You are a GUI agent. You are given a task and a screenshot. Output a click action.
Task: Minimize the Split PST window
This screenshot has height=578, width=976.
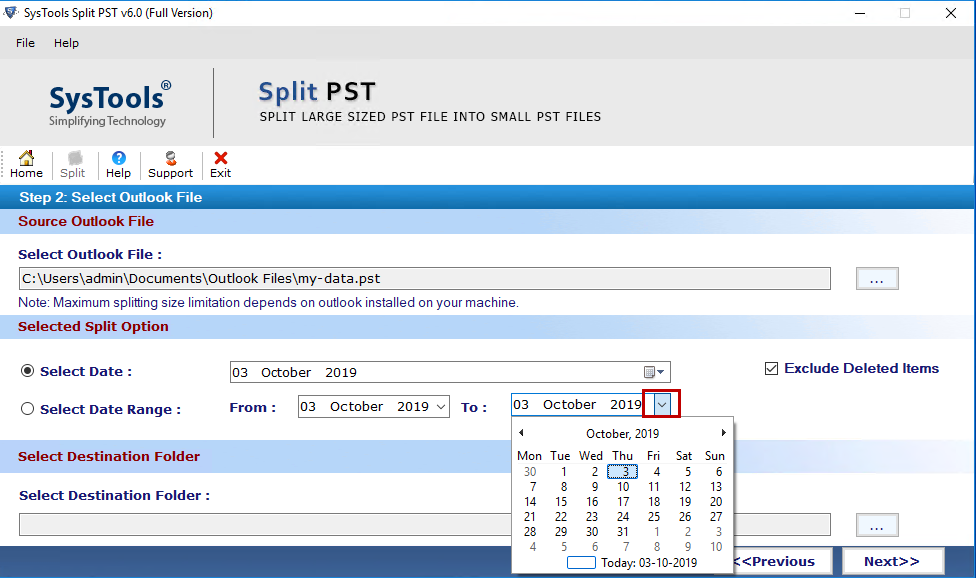(x=860, y=13)
